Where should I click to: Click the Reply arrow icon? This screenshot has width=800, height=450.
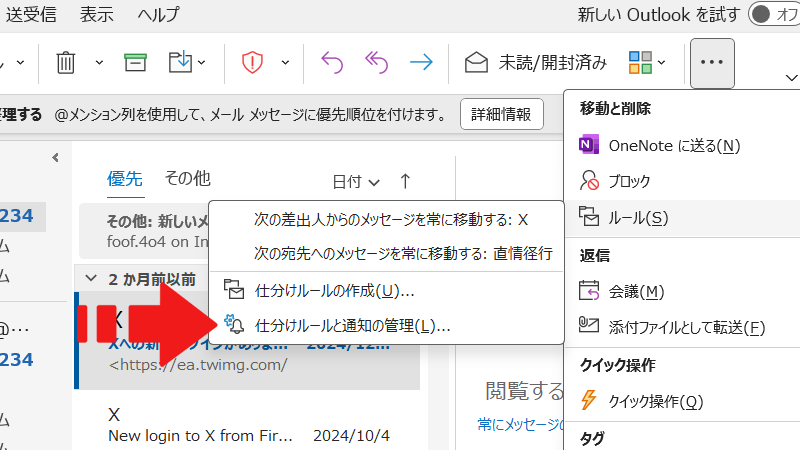click(332, 62)
